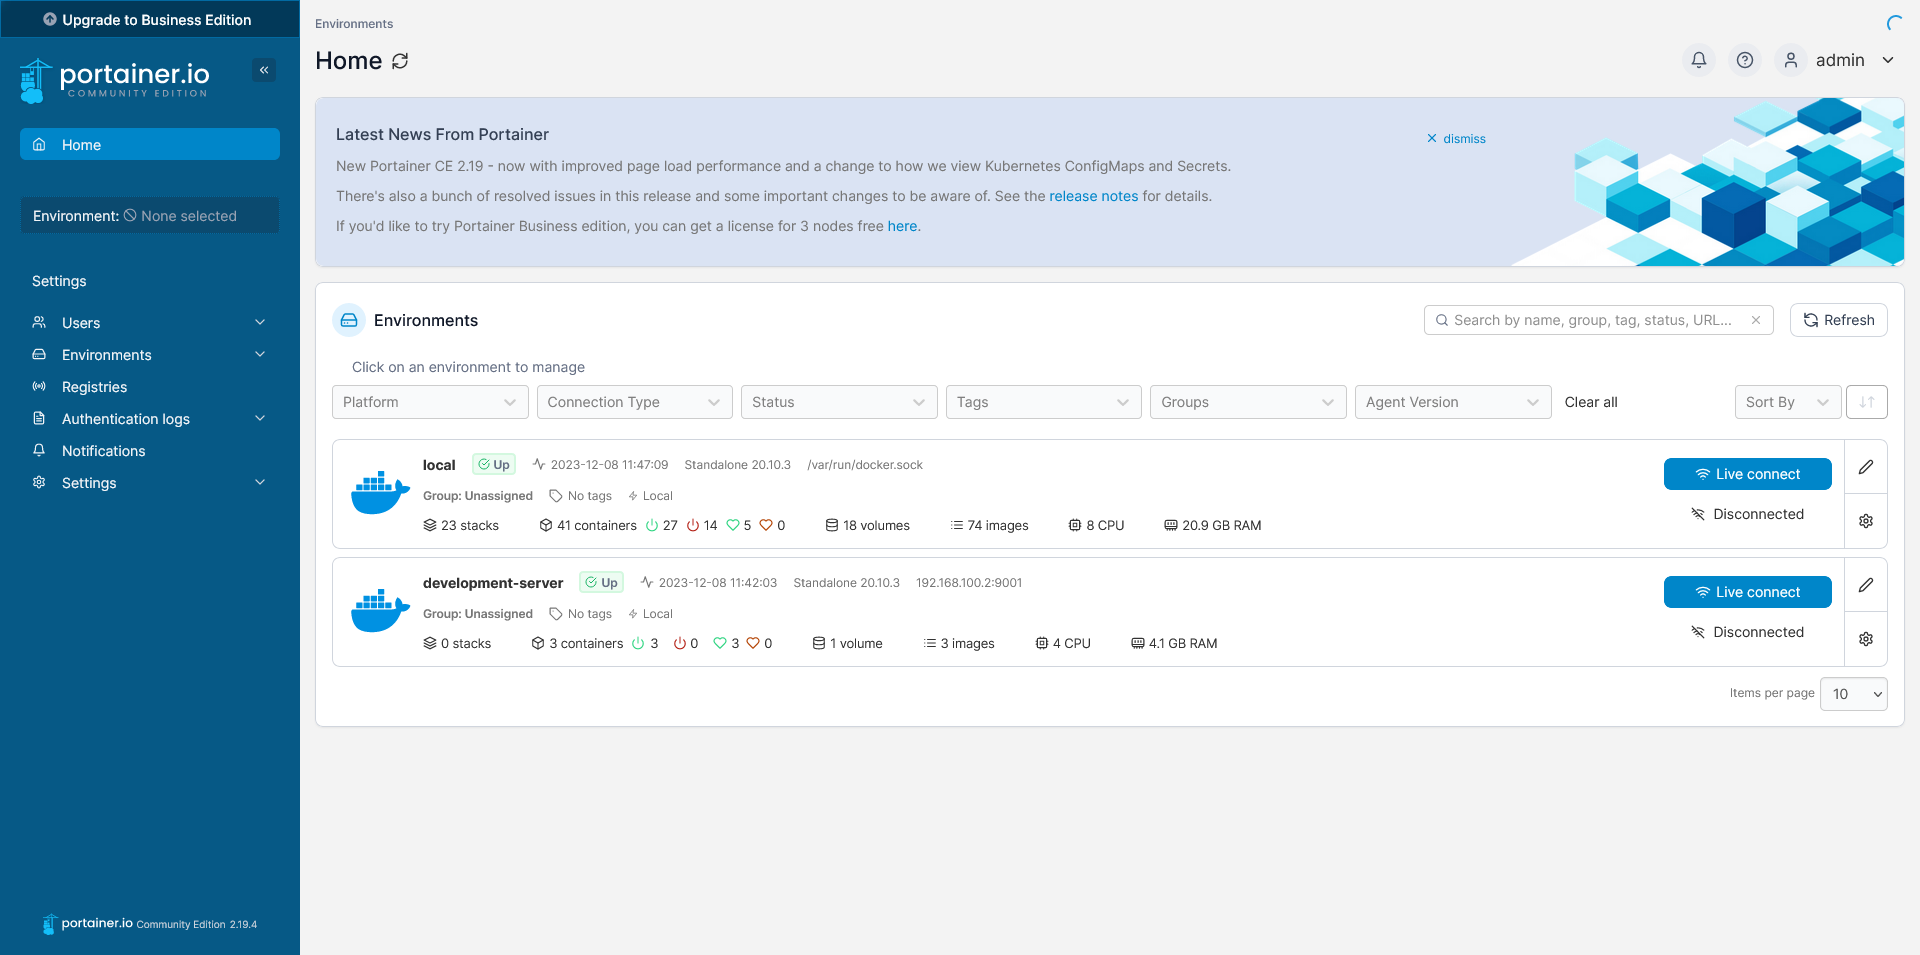Open the release notes link
1920x955 pixels.
pyautogui.click(x=1093, y=196)
